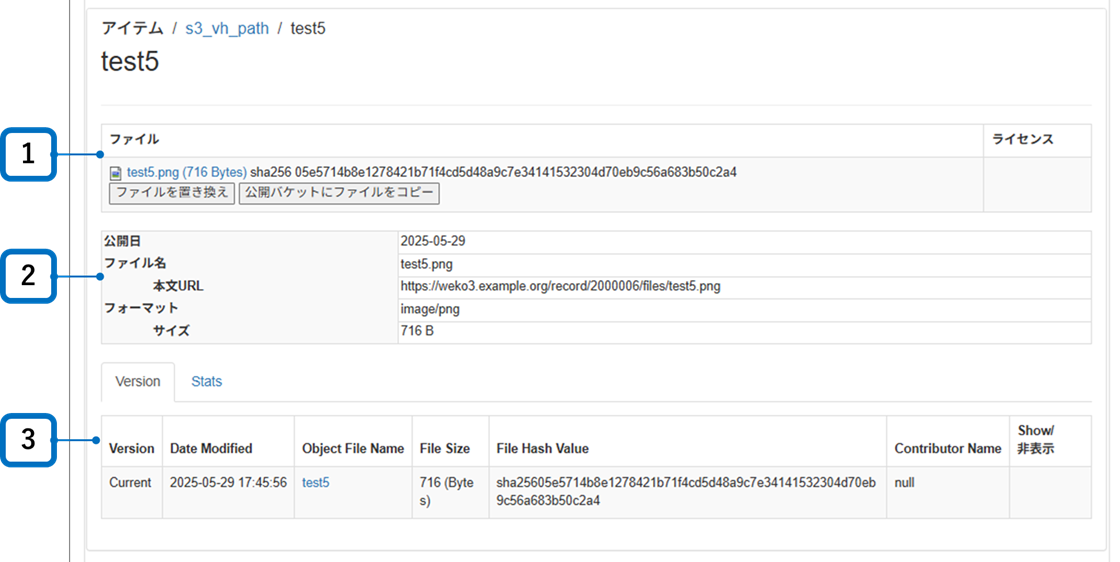Click the 本文URL value weko3.example.org address
The image size is (1120, 562).
pos(560,286)
